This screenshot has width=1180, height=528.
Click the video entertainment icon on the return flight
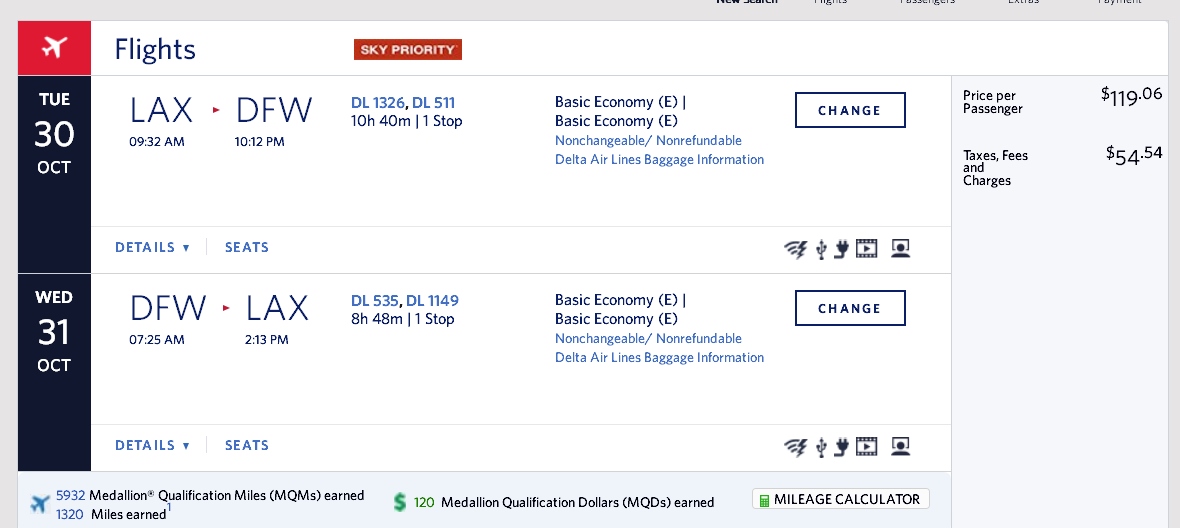click(x=866, y=447)
